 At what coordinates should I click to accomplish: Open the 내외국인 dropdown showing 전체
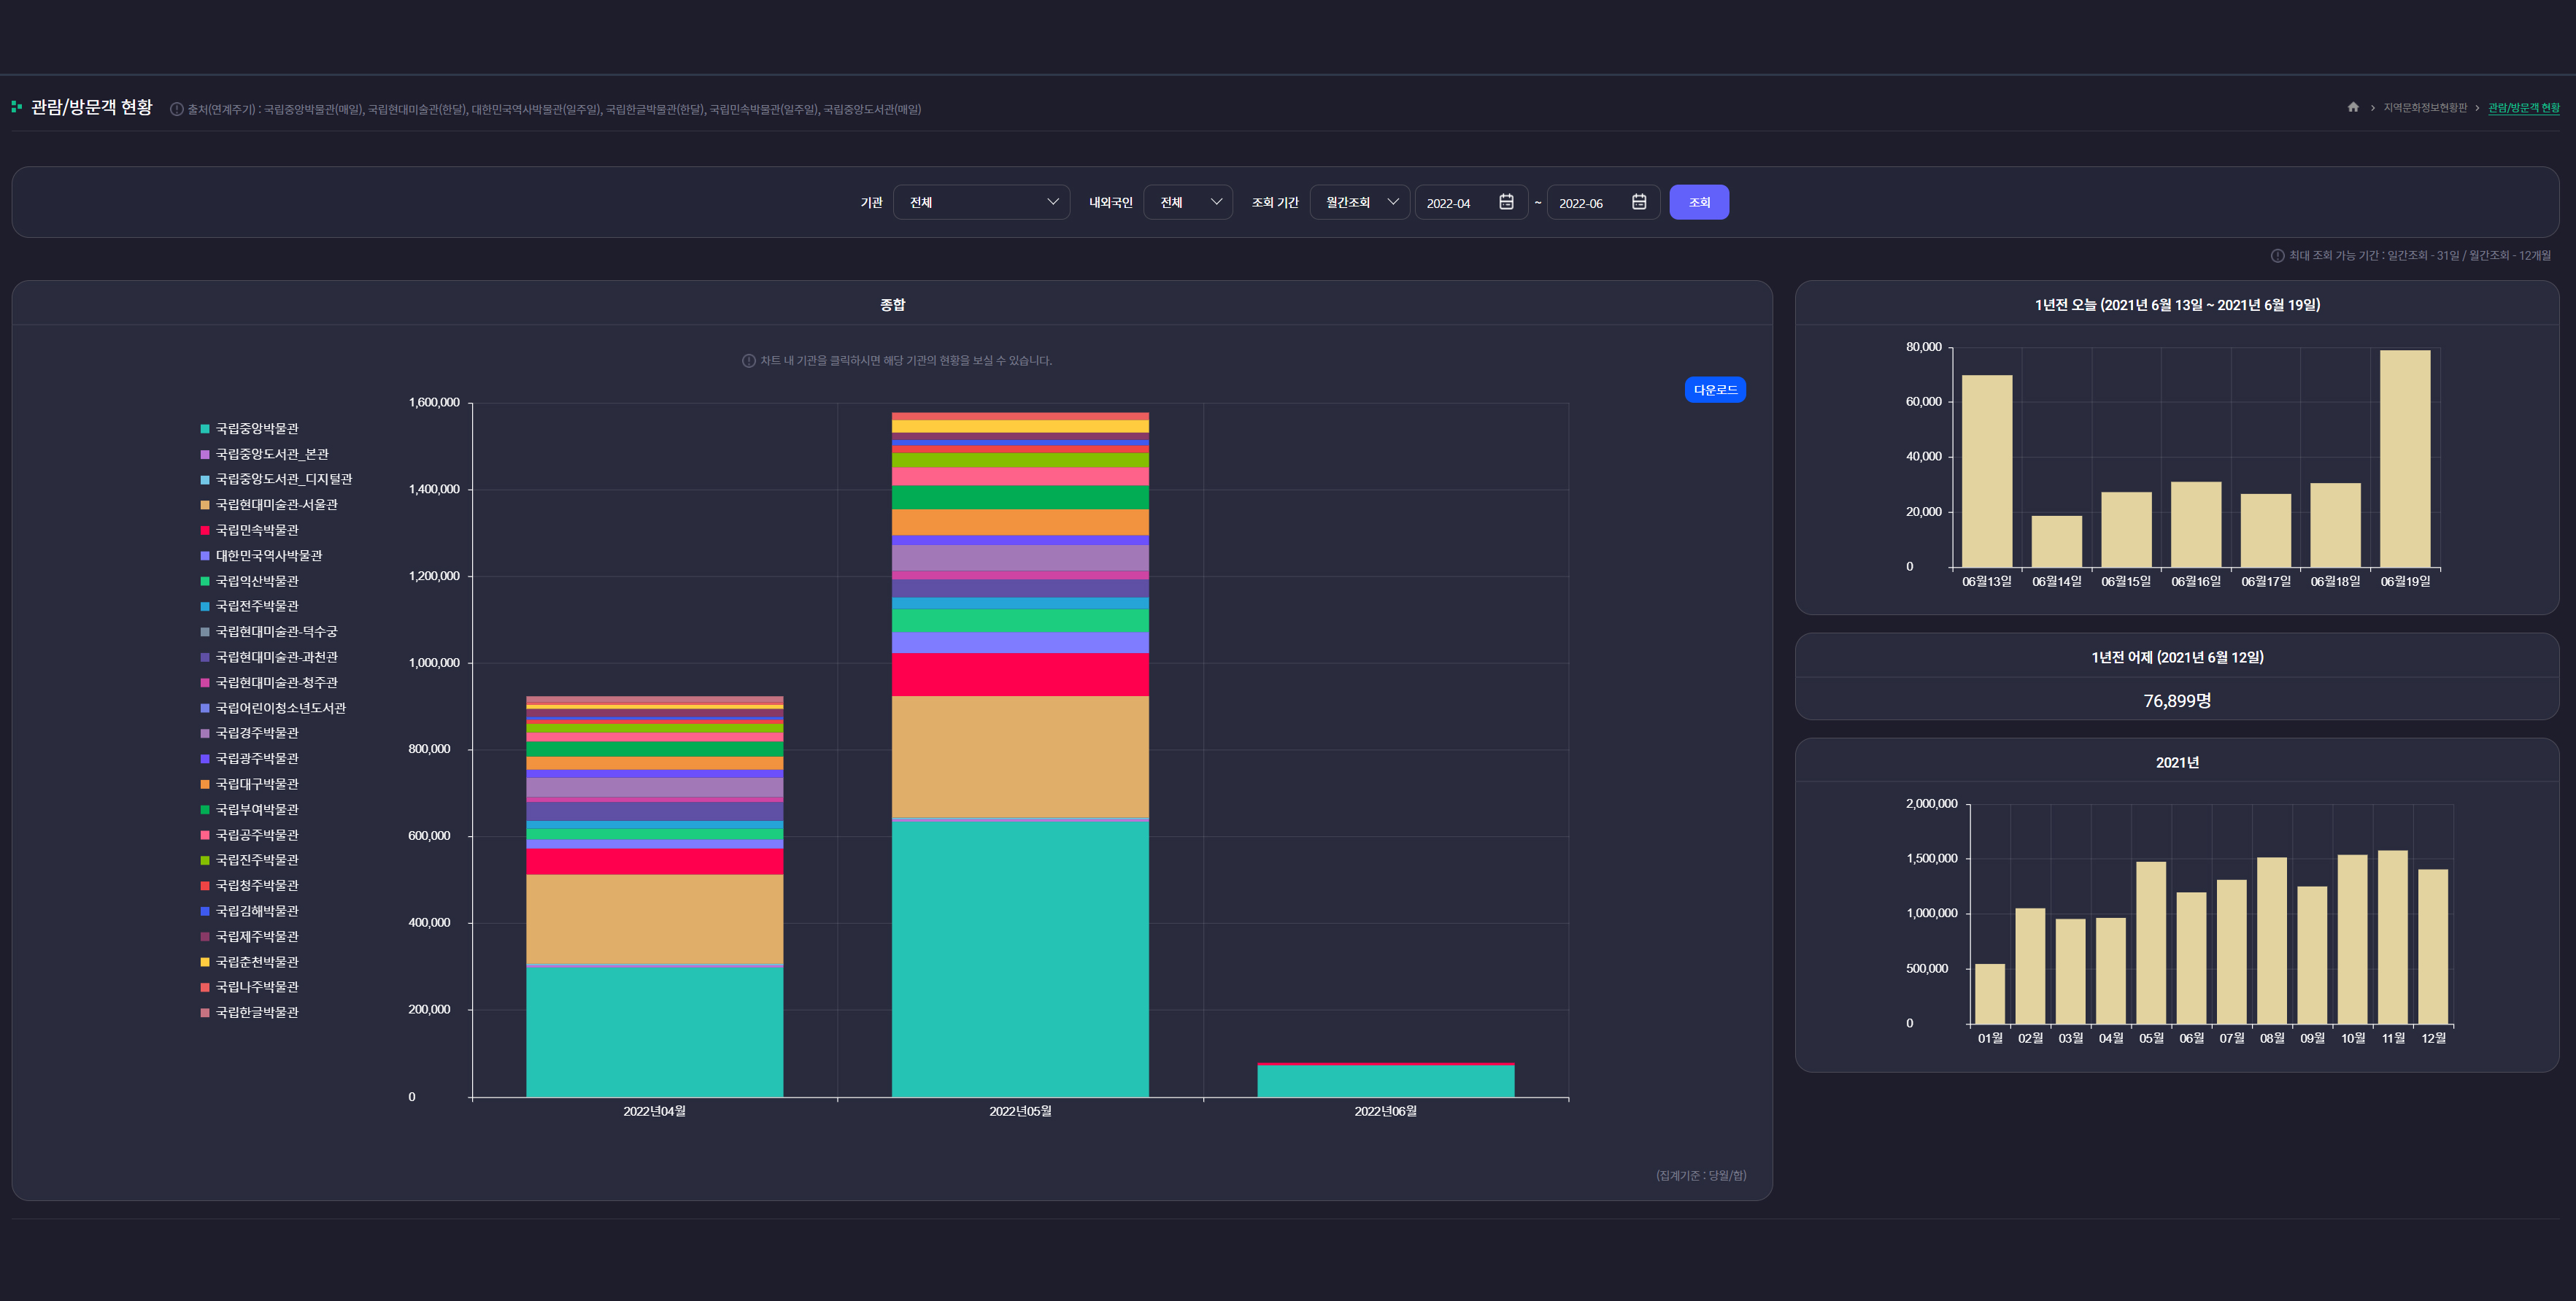pos(1188,202)
